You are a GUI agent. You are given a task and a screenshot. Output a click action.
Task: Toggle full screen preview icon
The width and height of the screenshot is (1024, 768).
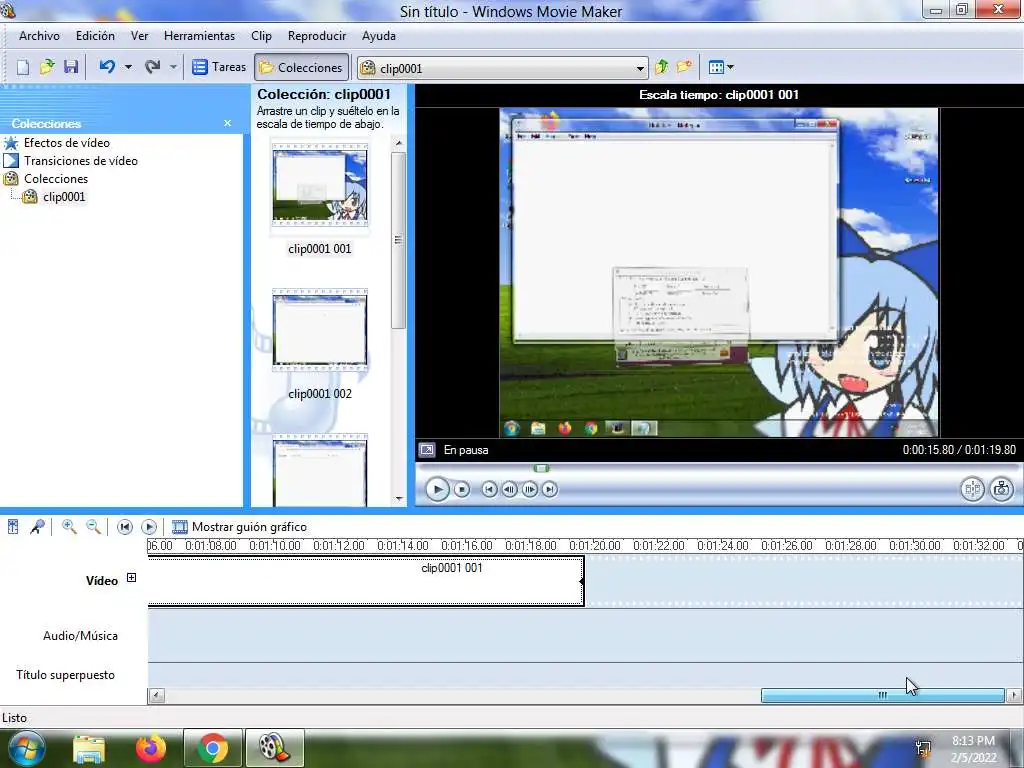[426, 450]
